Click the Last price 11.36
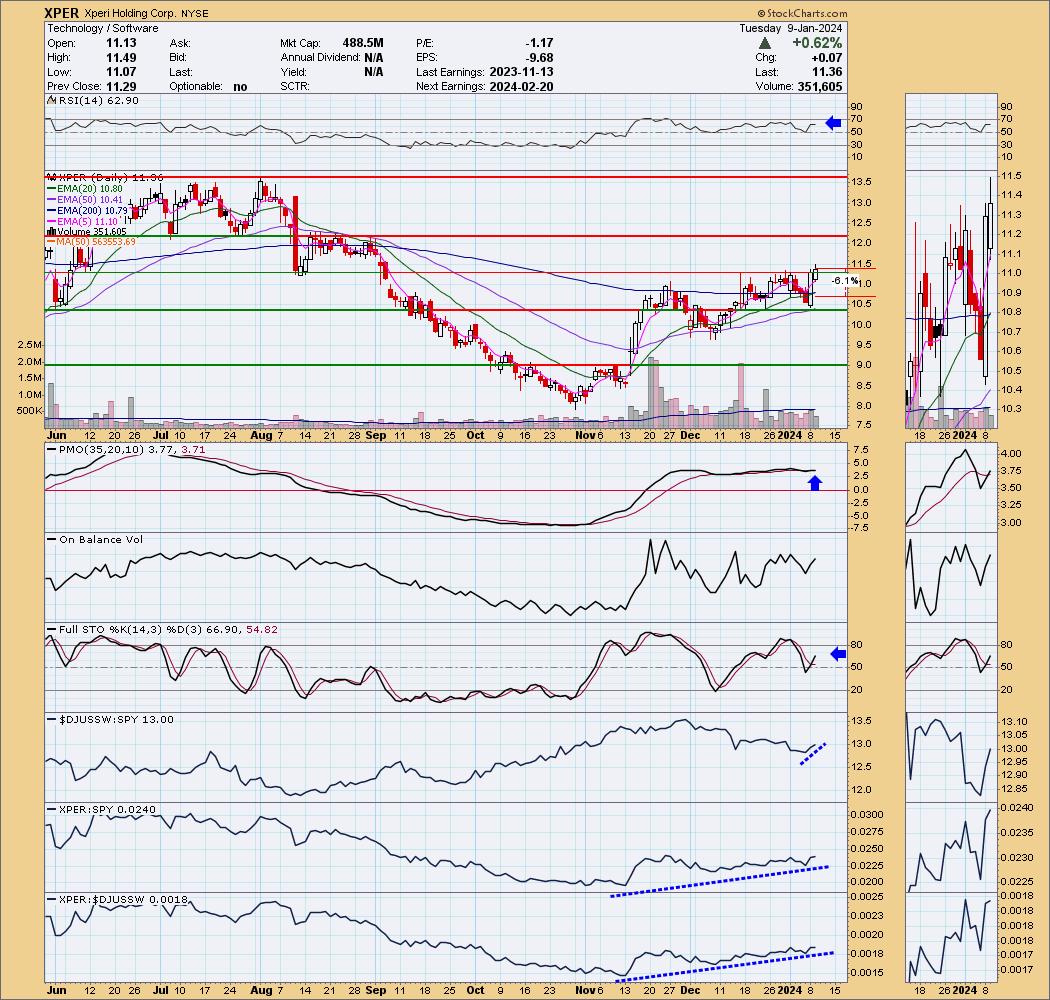The width and height of the screenshot is (1050, 1000). point(828,72)
